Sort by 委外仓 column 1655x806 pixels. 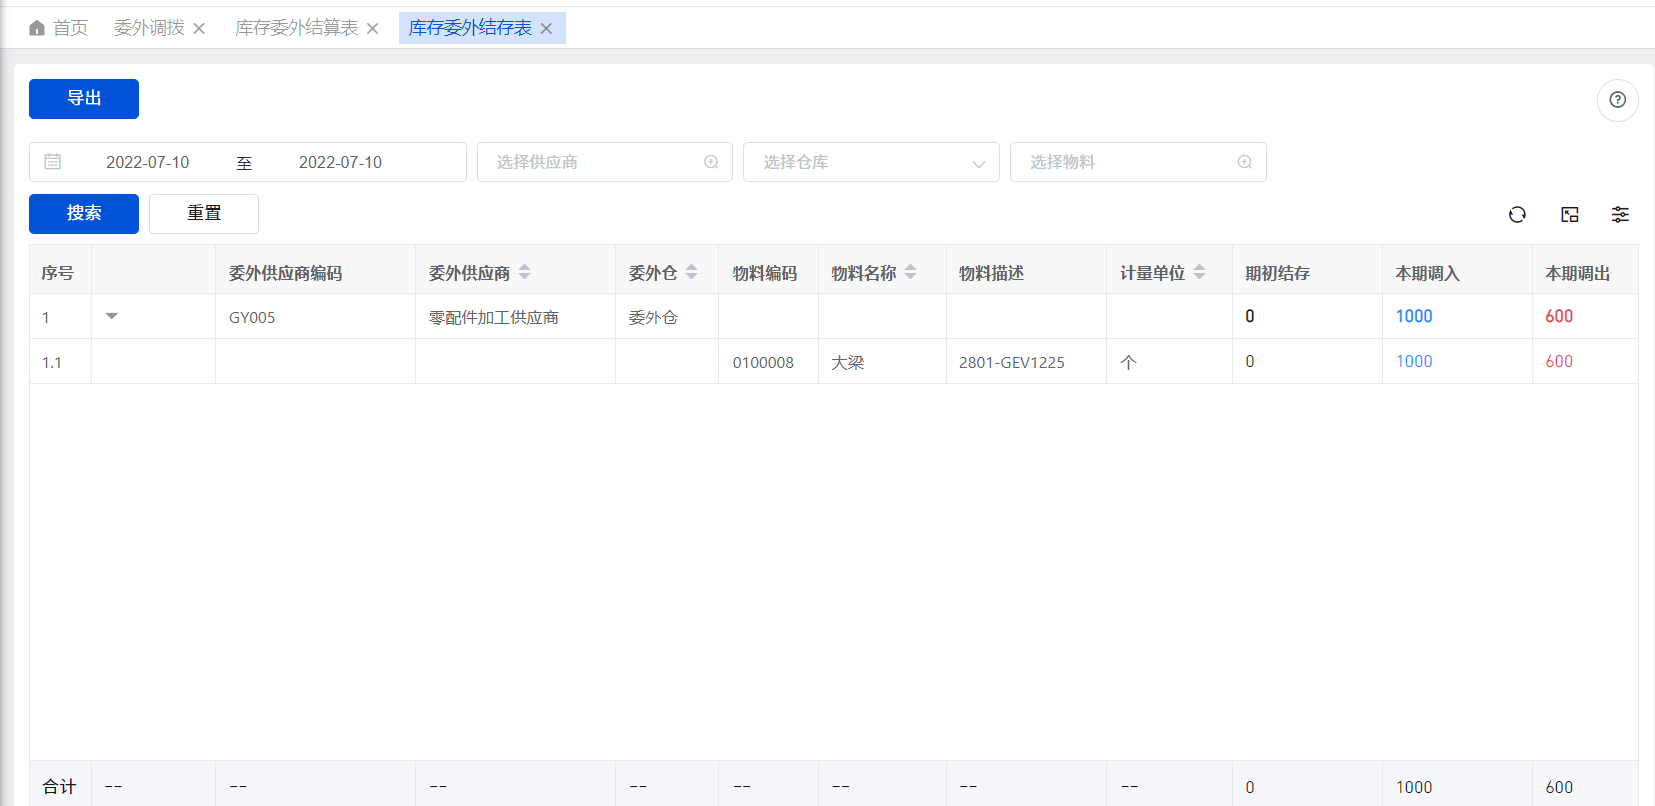pyautogui.click(x=691, y=272)
